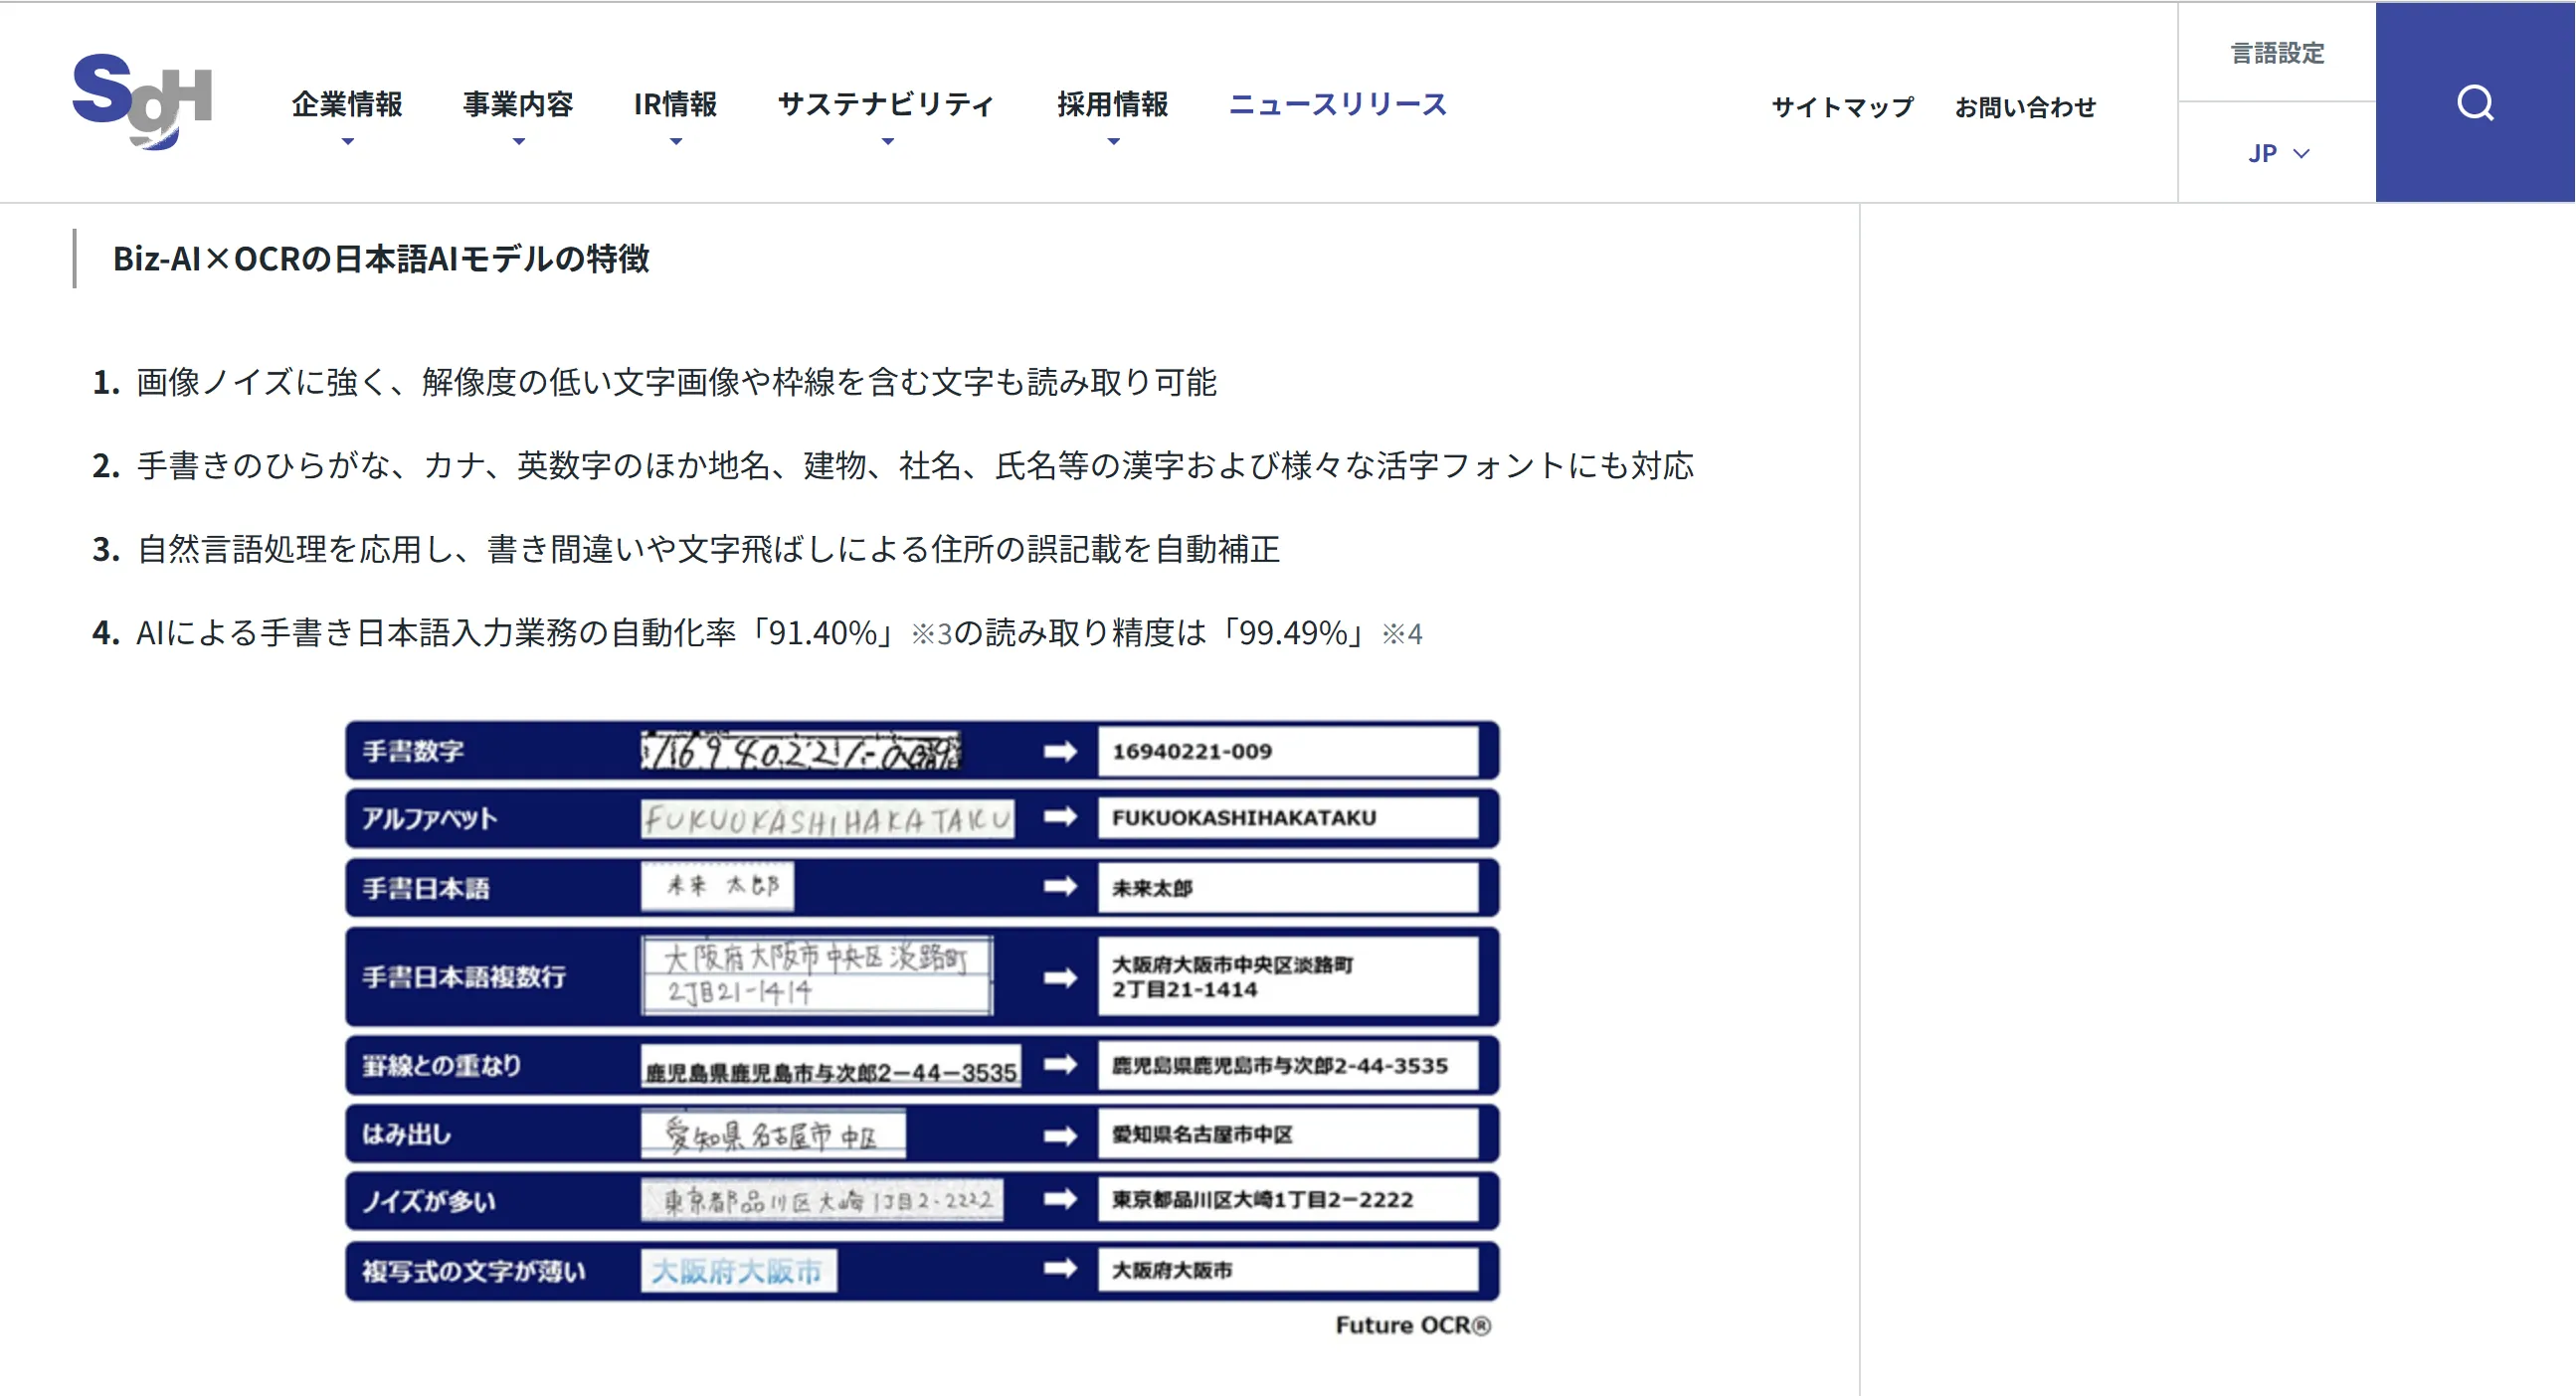Image resolution: width=2576 pixels, height=1396 pixels.
Task: Expand the arrow under 事業内容
Action: coord(518,142)
